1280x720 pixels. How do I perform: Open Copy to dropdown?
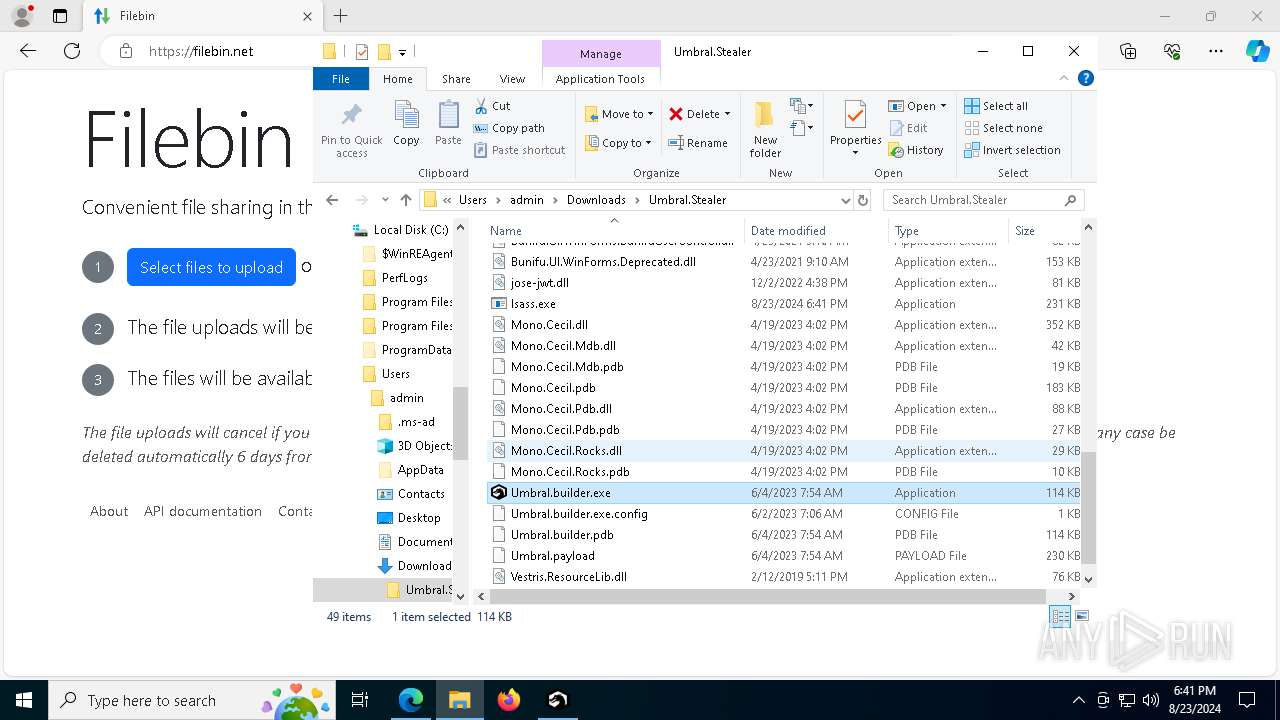[x=619, y=143]
